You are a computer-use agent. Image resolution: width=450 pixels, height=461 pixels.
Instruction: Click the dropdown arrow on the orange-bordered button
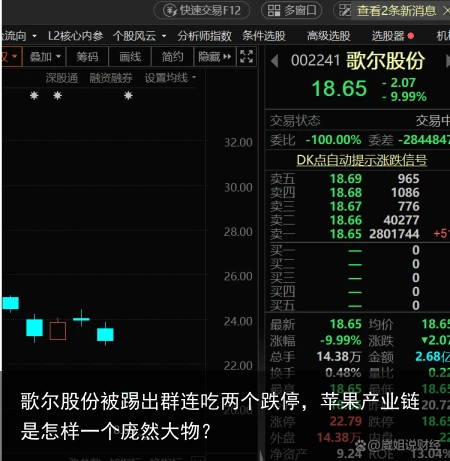point(14,56)
